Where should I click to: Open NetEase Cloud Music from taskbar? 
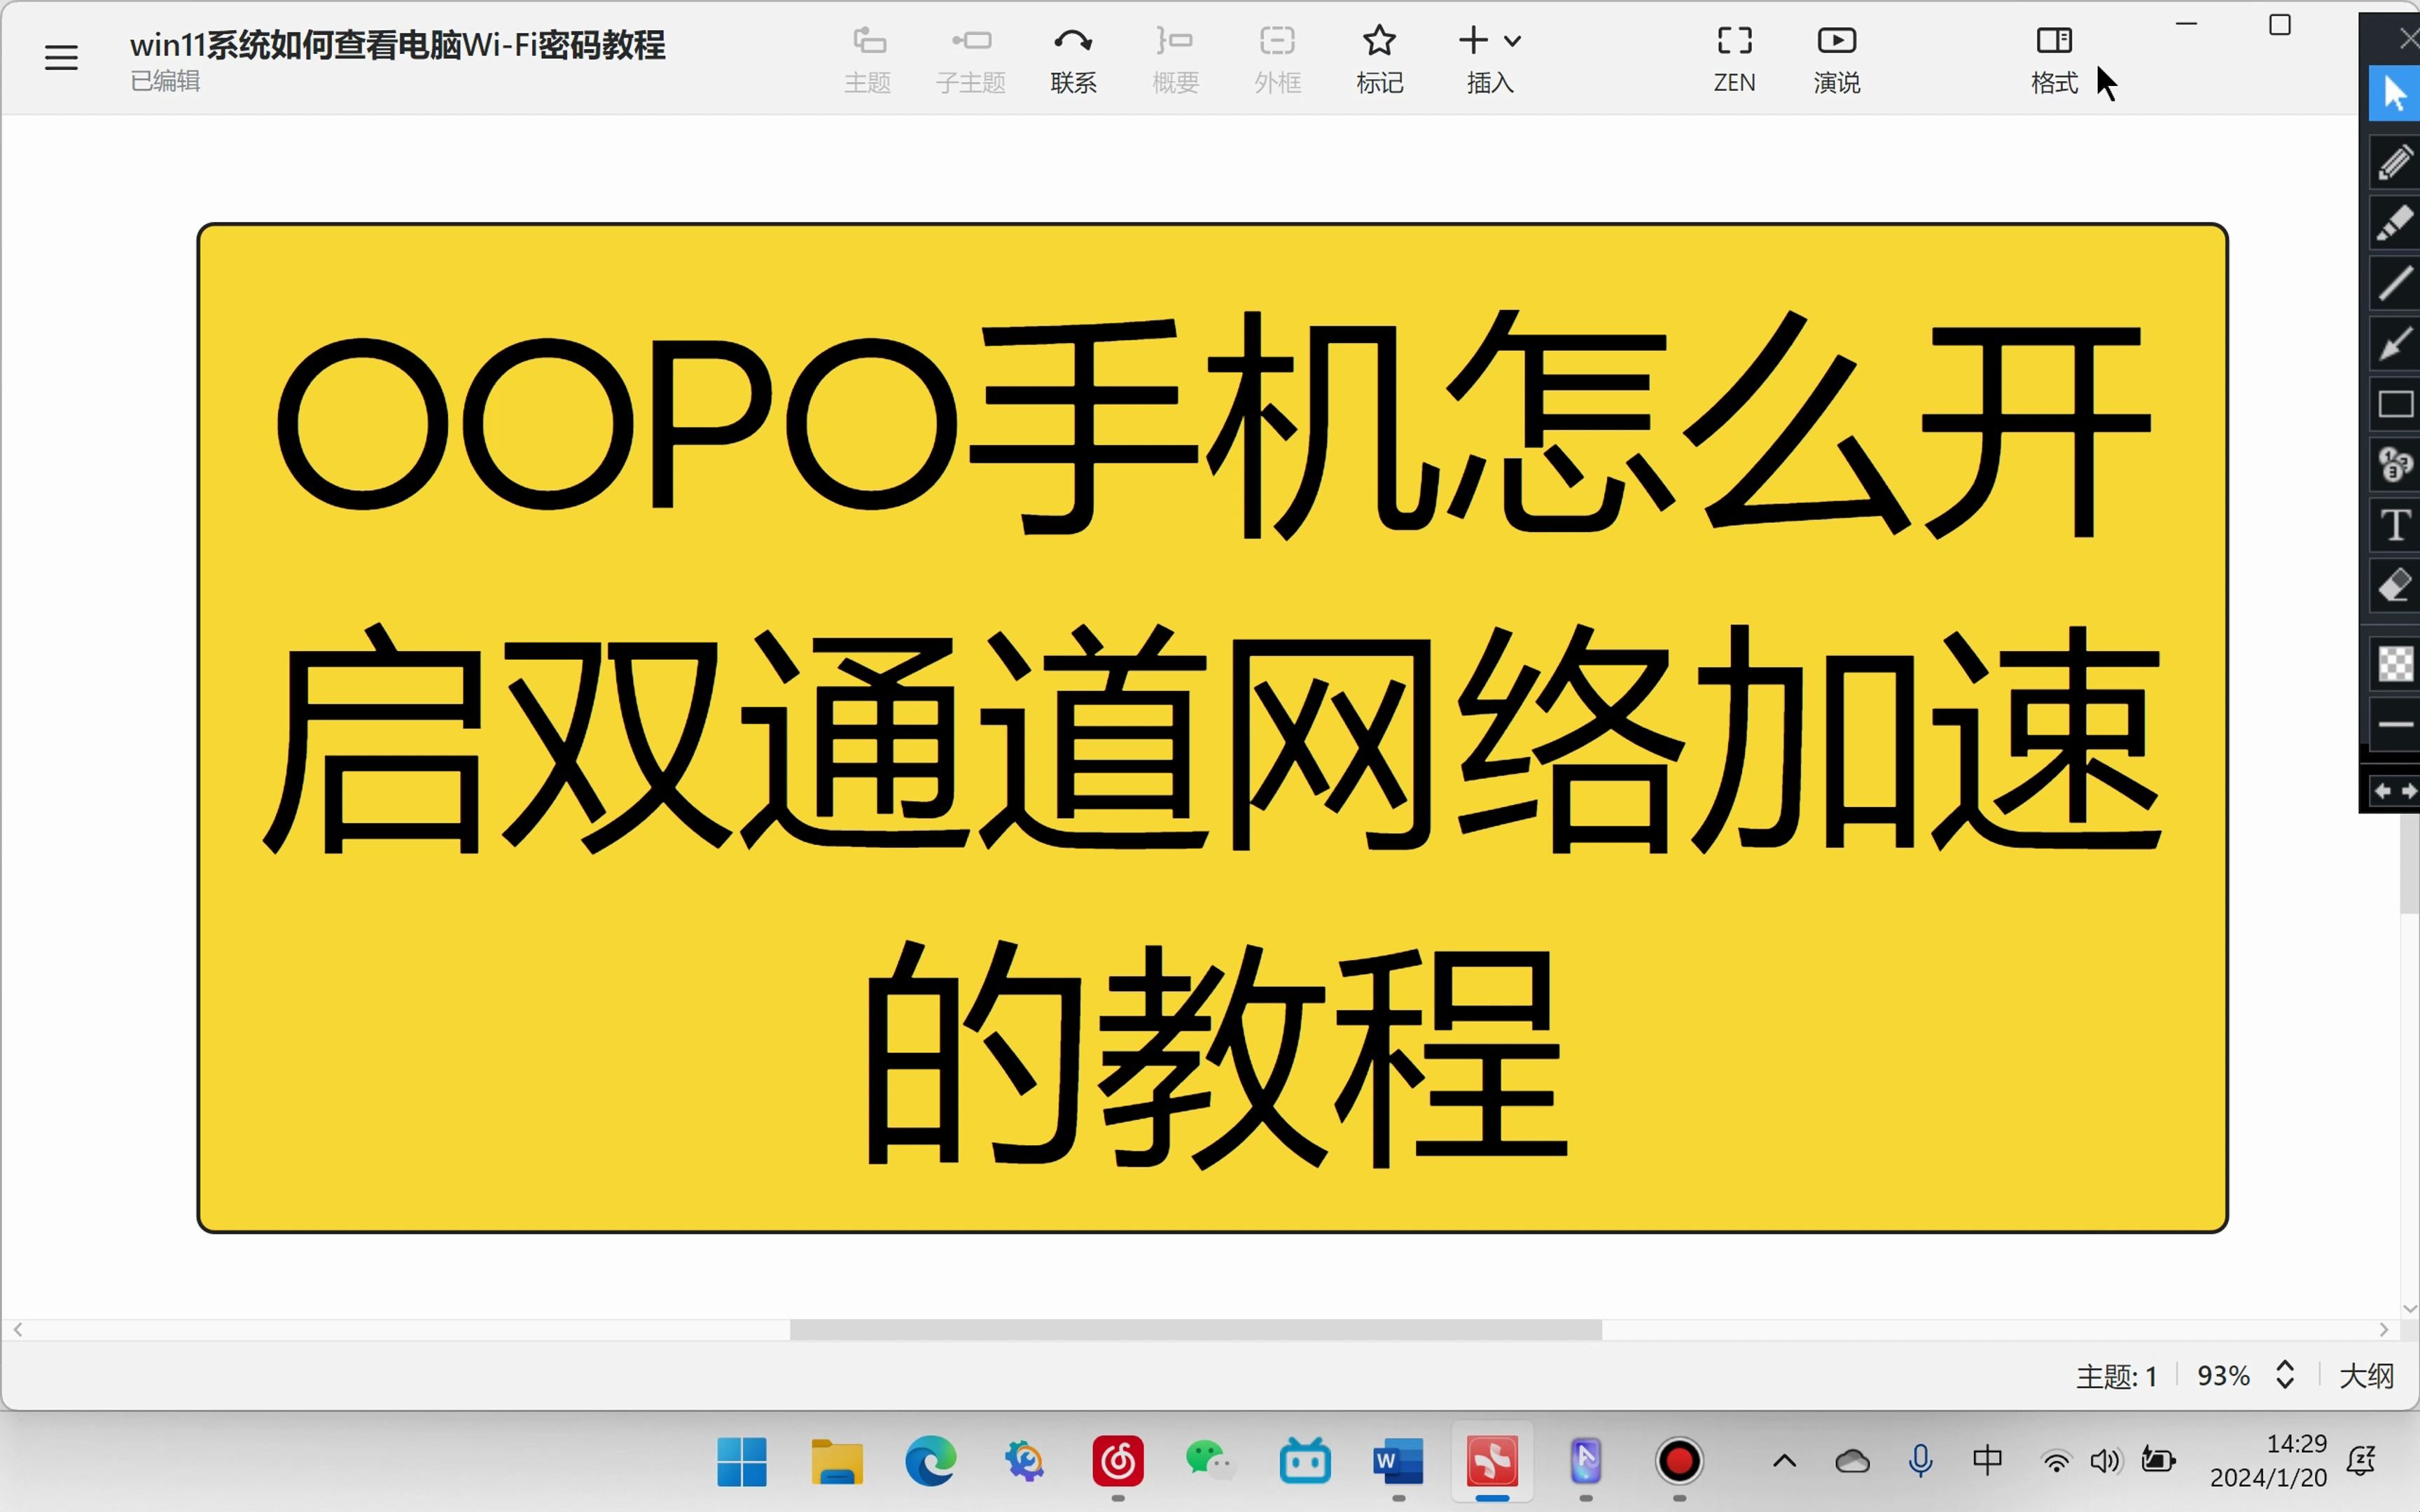click(1118, 1462)
